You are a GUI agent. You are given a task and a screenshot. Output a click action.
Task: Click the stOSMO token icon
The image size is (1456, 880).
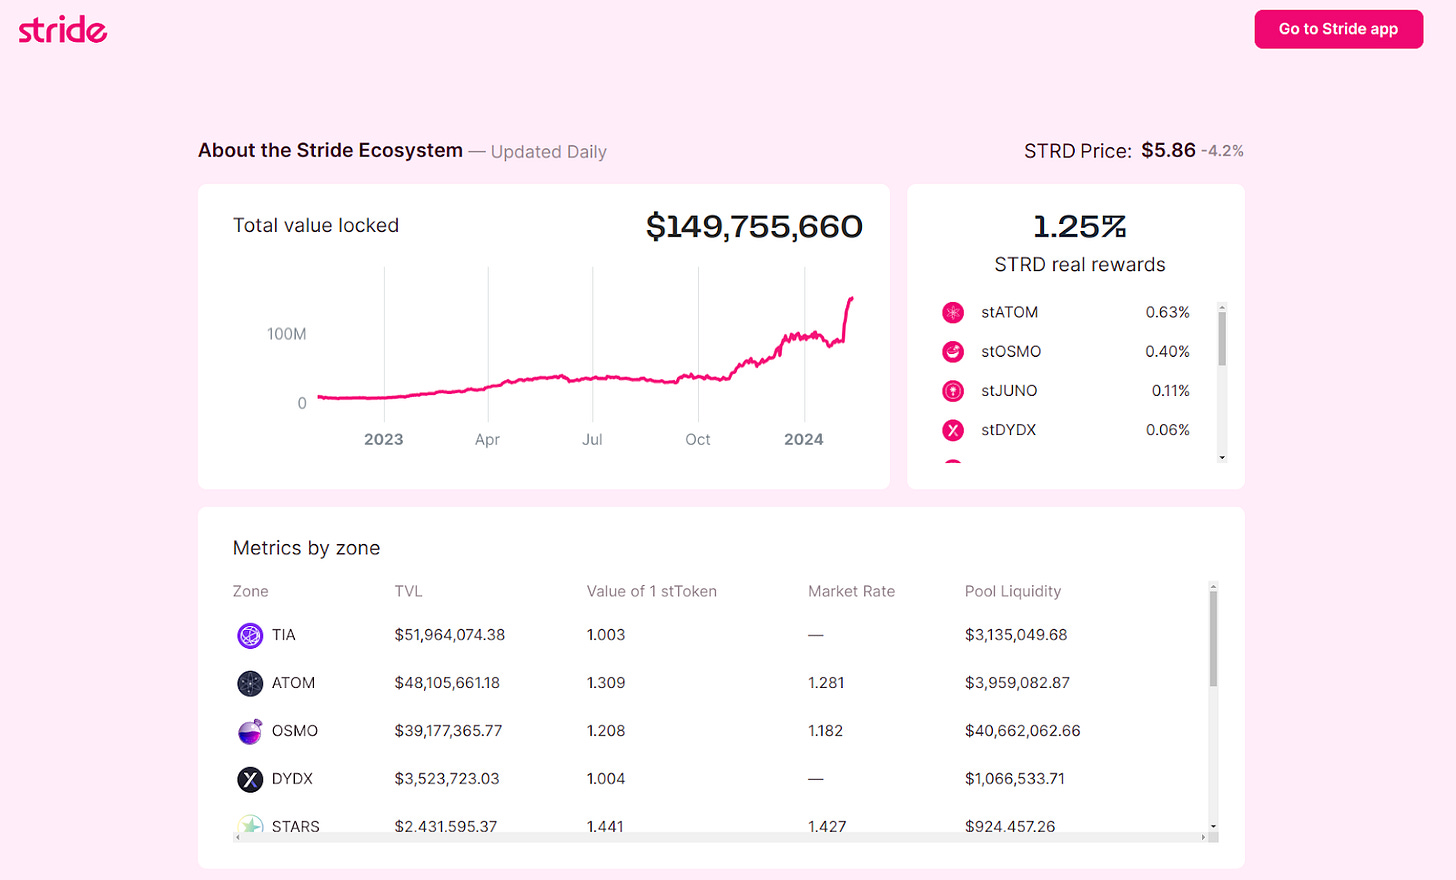pos(953,352)
